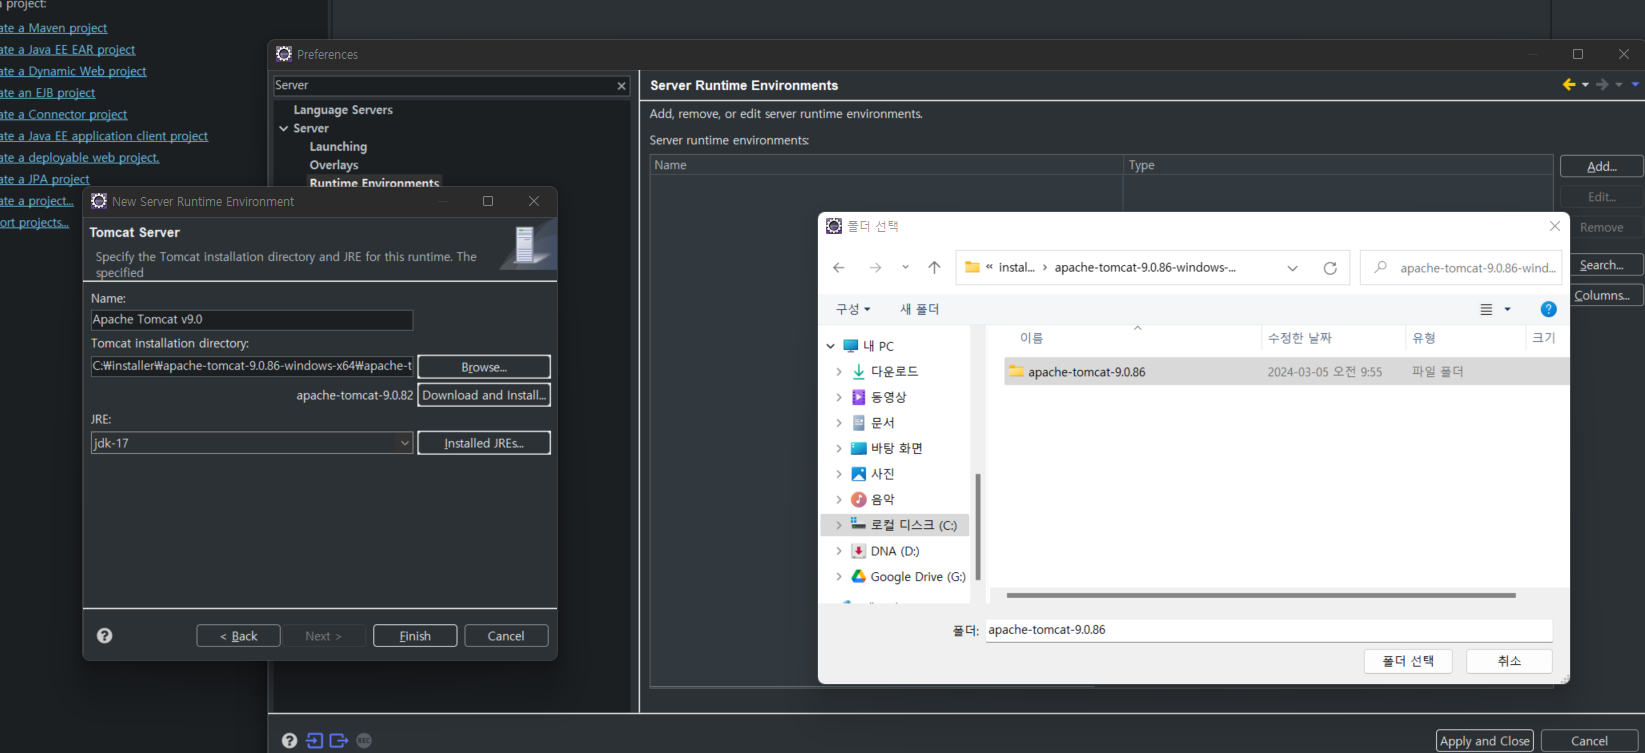Click 새 폴더 to create new folder
The width and height of the screenshot is (1645, 753).
(919, 309)
